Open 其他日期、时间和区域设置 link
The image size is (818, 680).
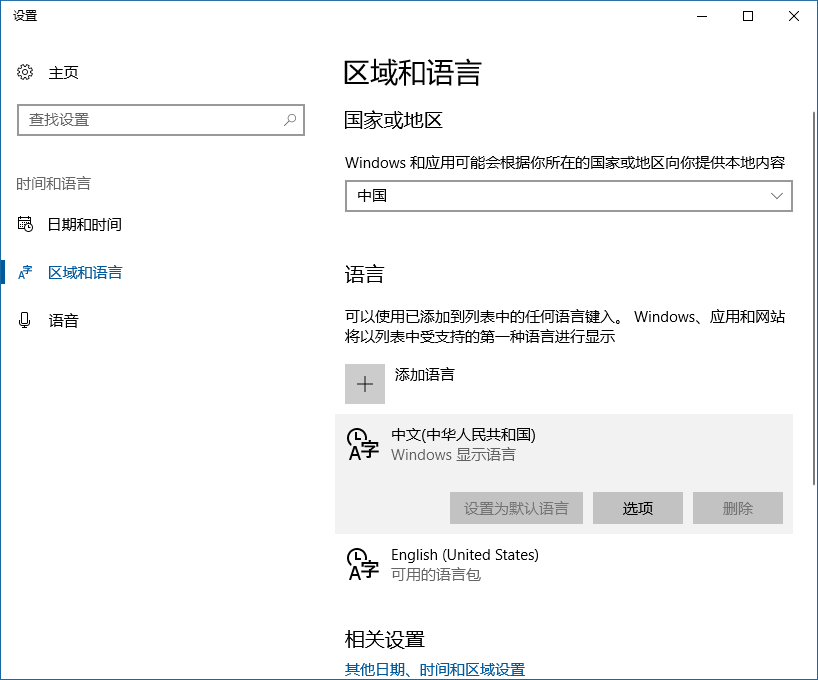(x=435, y=670)
